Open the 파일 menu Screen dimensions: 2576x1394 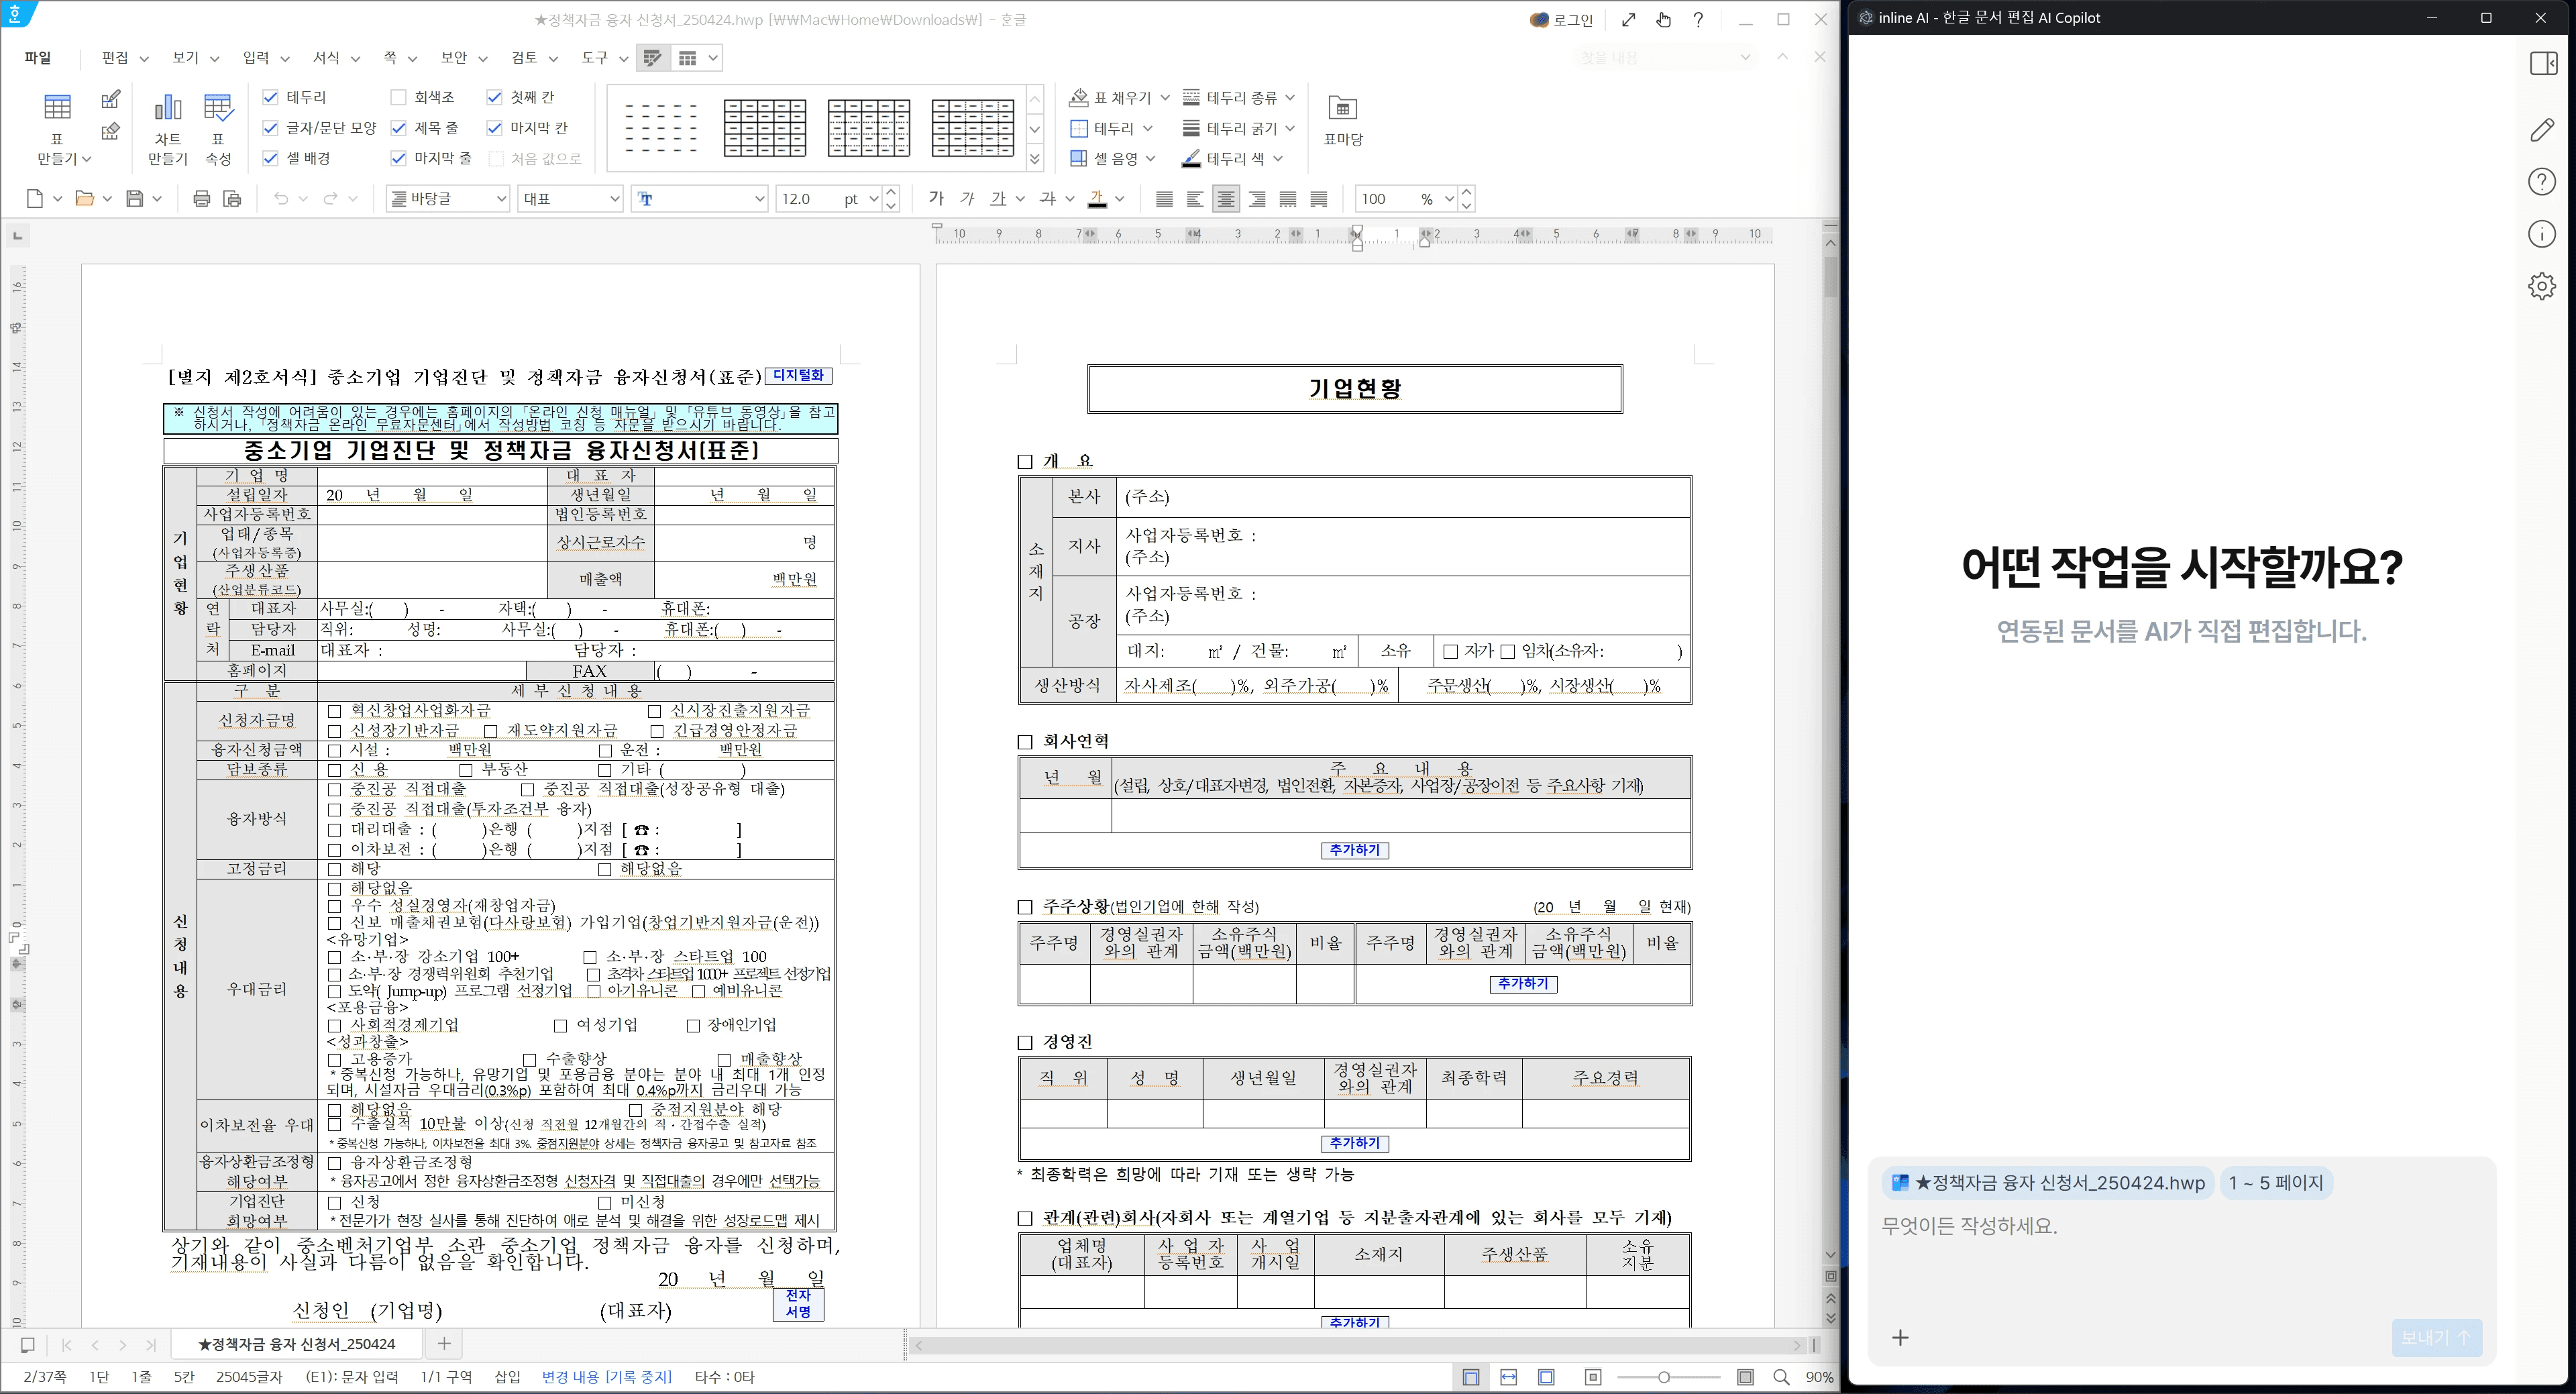pyautogui.click(x=38, y=58)
